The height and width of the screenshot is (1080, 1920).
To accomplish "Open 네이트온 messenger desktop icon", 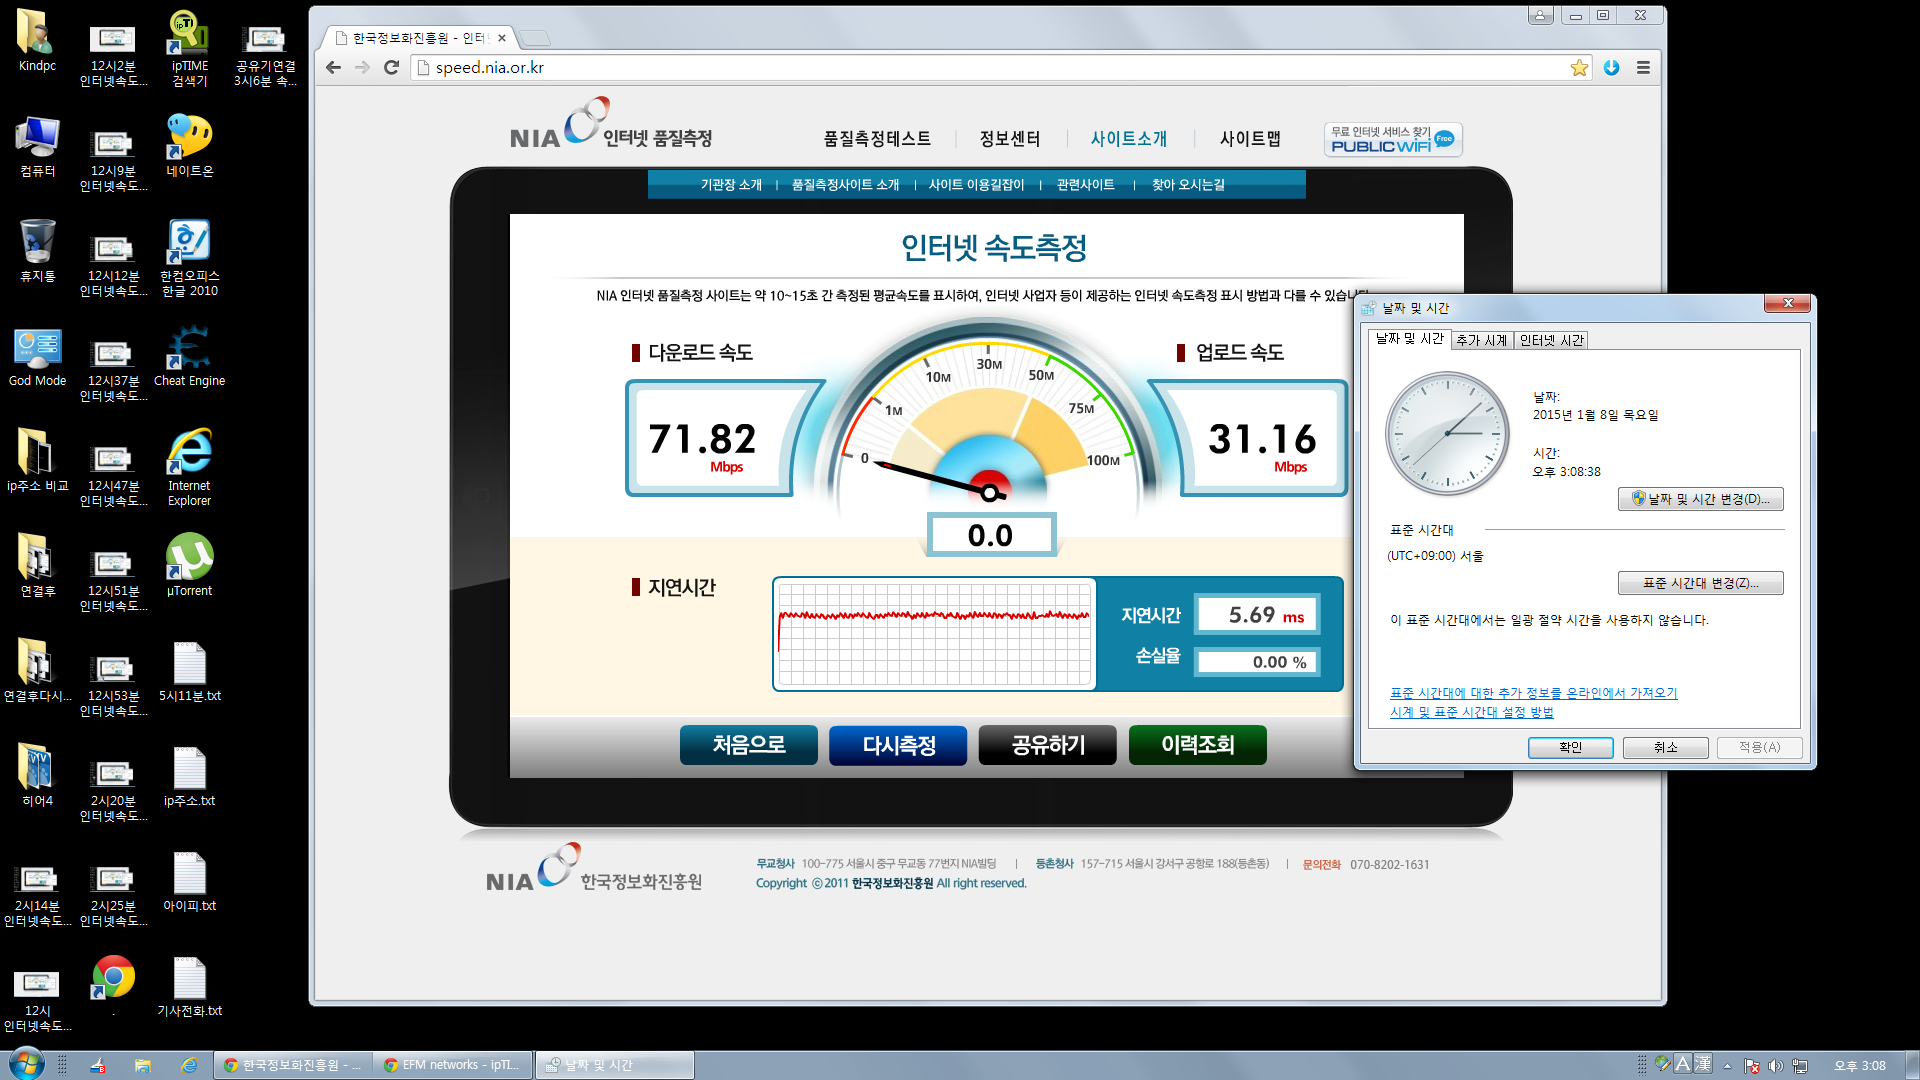I will (189, 146).
